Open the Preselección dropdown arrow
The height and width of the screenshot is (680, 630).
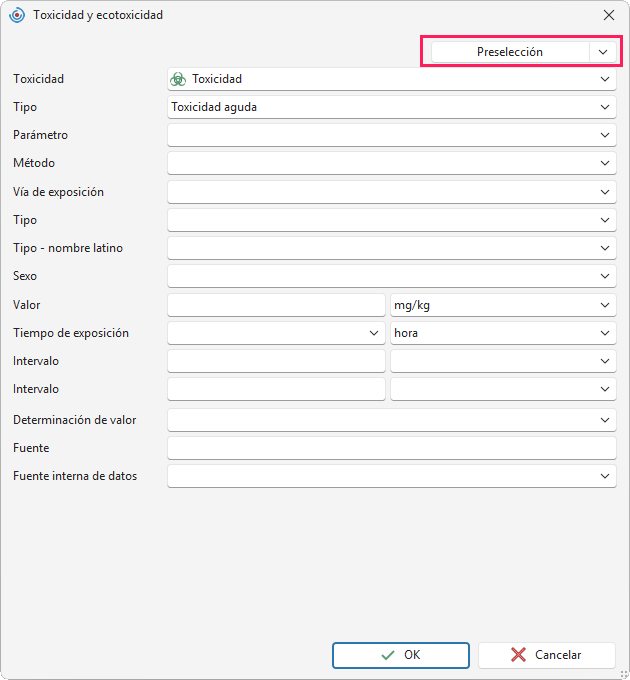(x=603, y=52)
